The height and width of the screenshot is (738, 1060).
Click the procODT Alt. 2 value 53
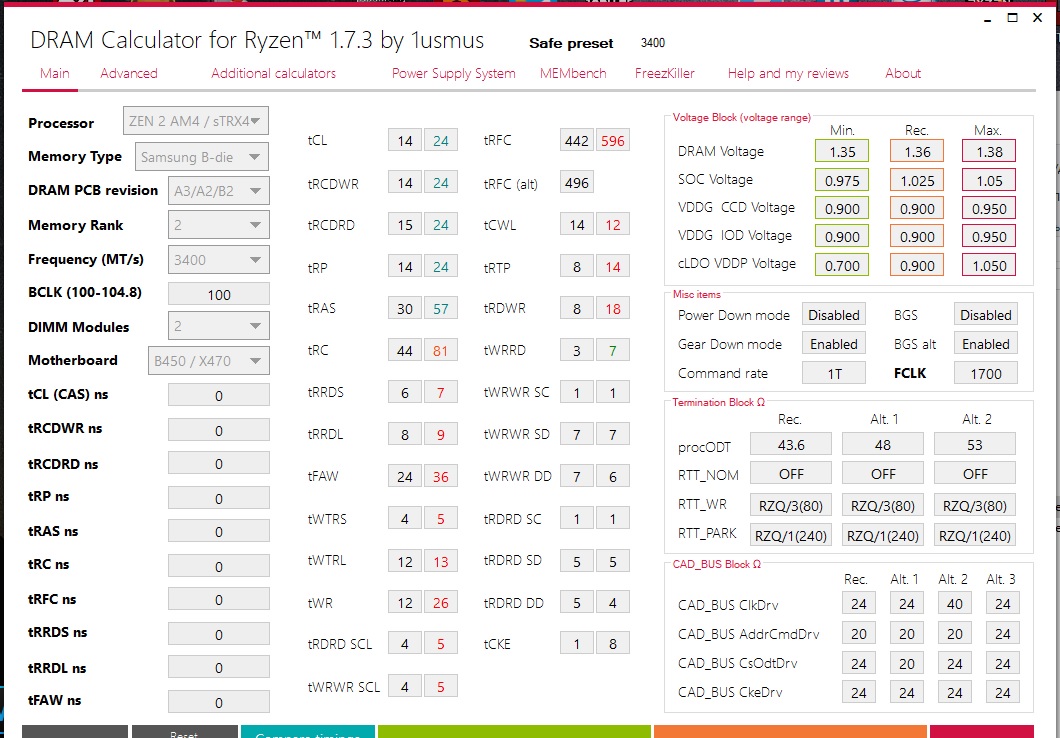click(975, 445)
